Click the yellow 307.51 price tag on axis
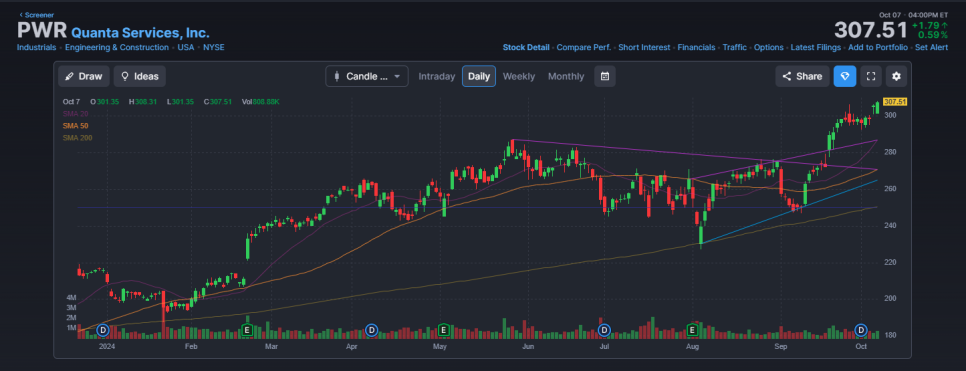 point(895,102)
